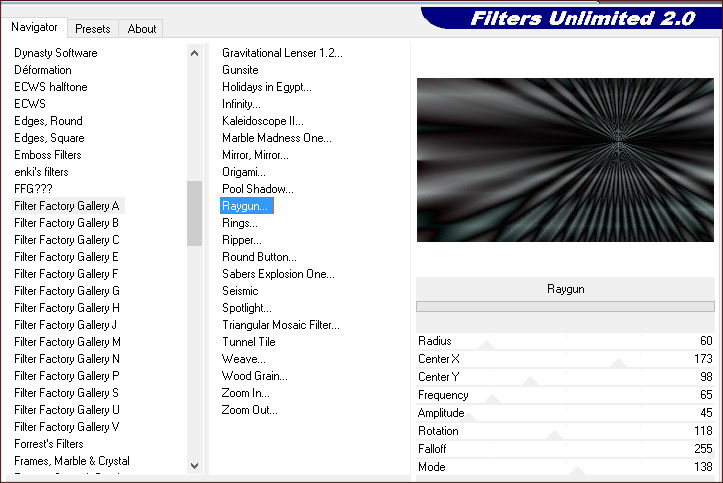Click the Mode slider handle

point(577,471)
